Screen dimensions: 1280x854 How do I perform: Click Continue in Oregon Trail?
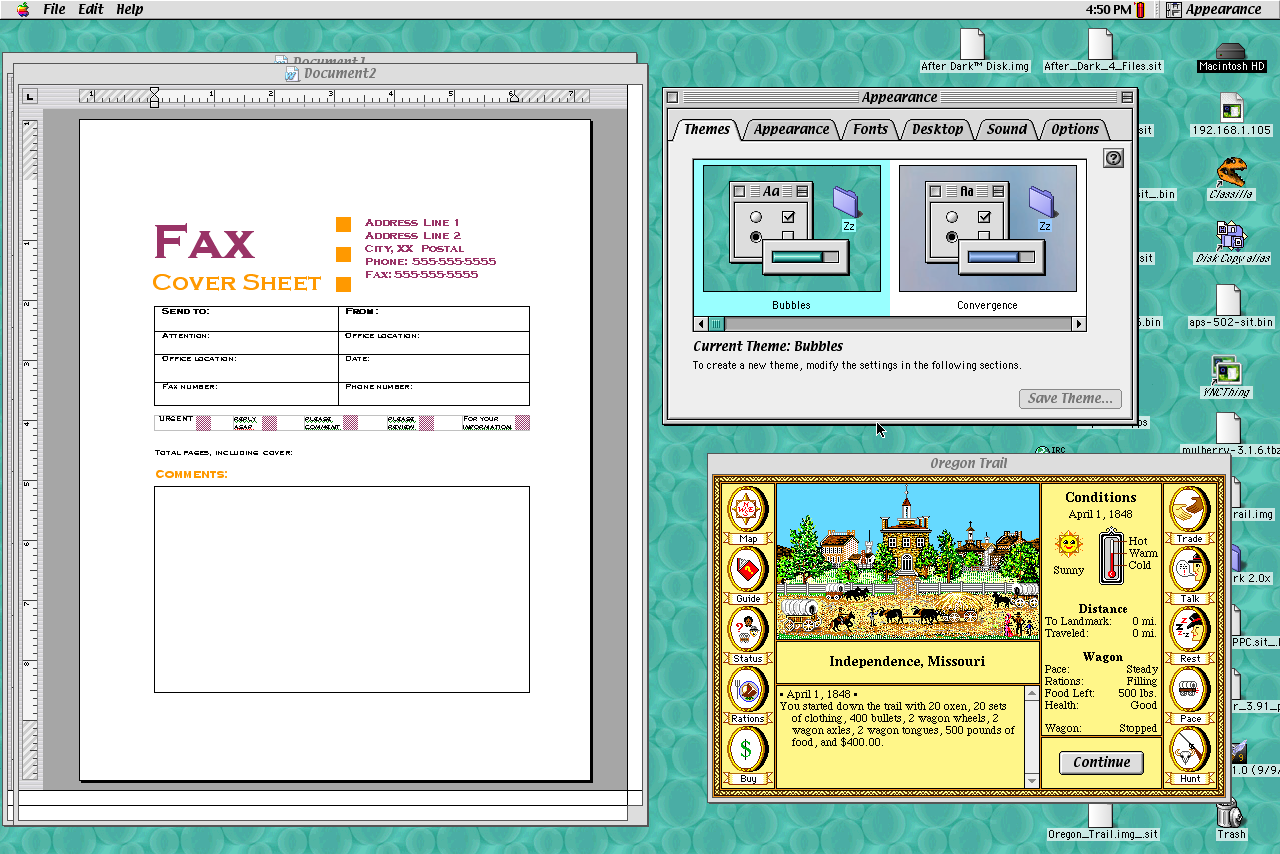point(1101,762)
